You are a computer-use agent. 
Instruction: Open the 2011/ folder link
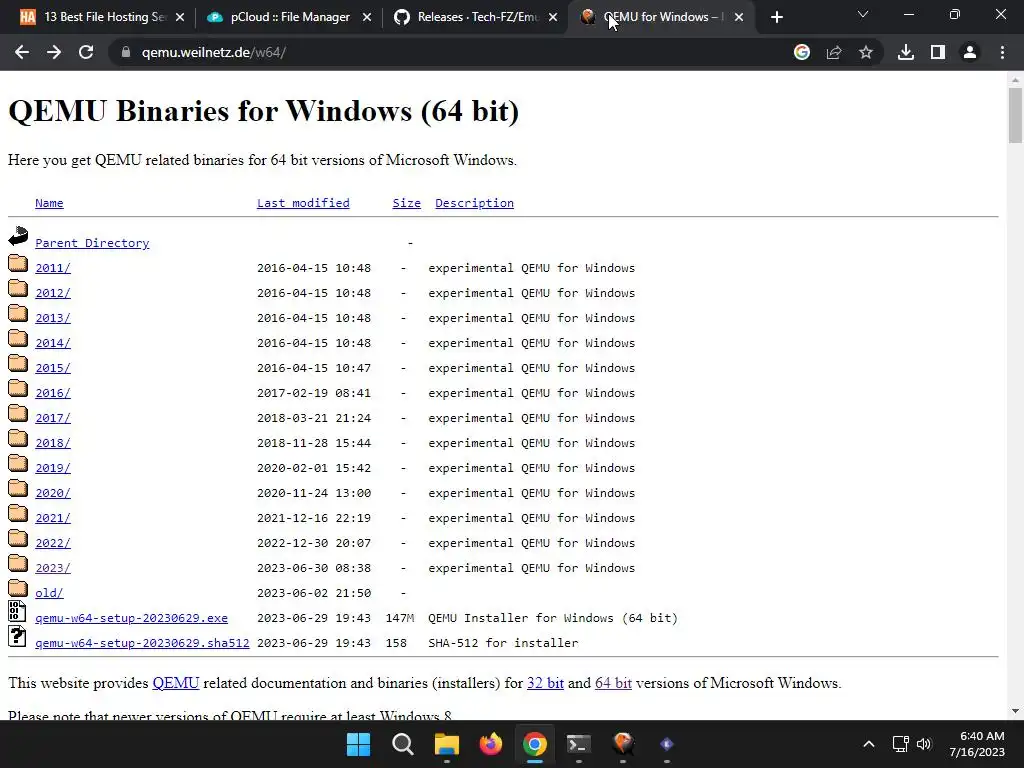pos(52,268)
